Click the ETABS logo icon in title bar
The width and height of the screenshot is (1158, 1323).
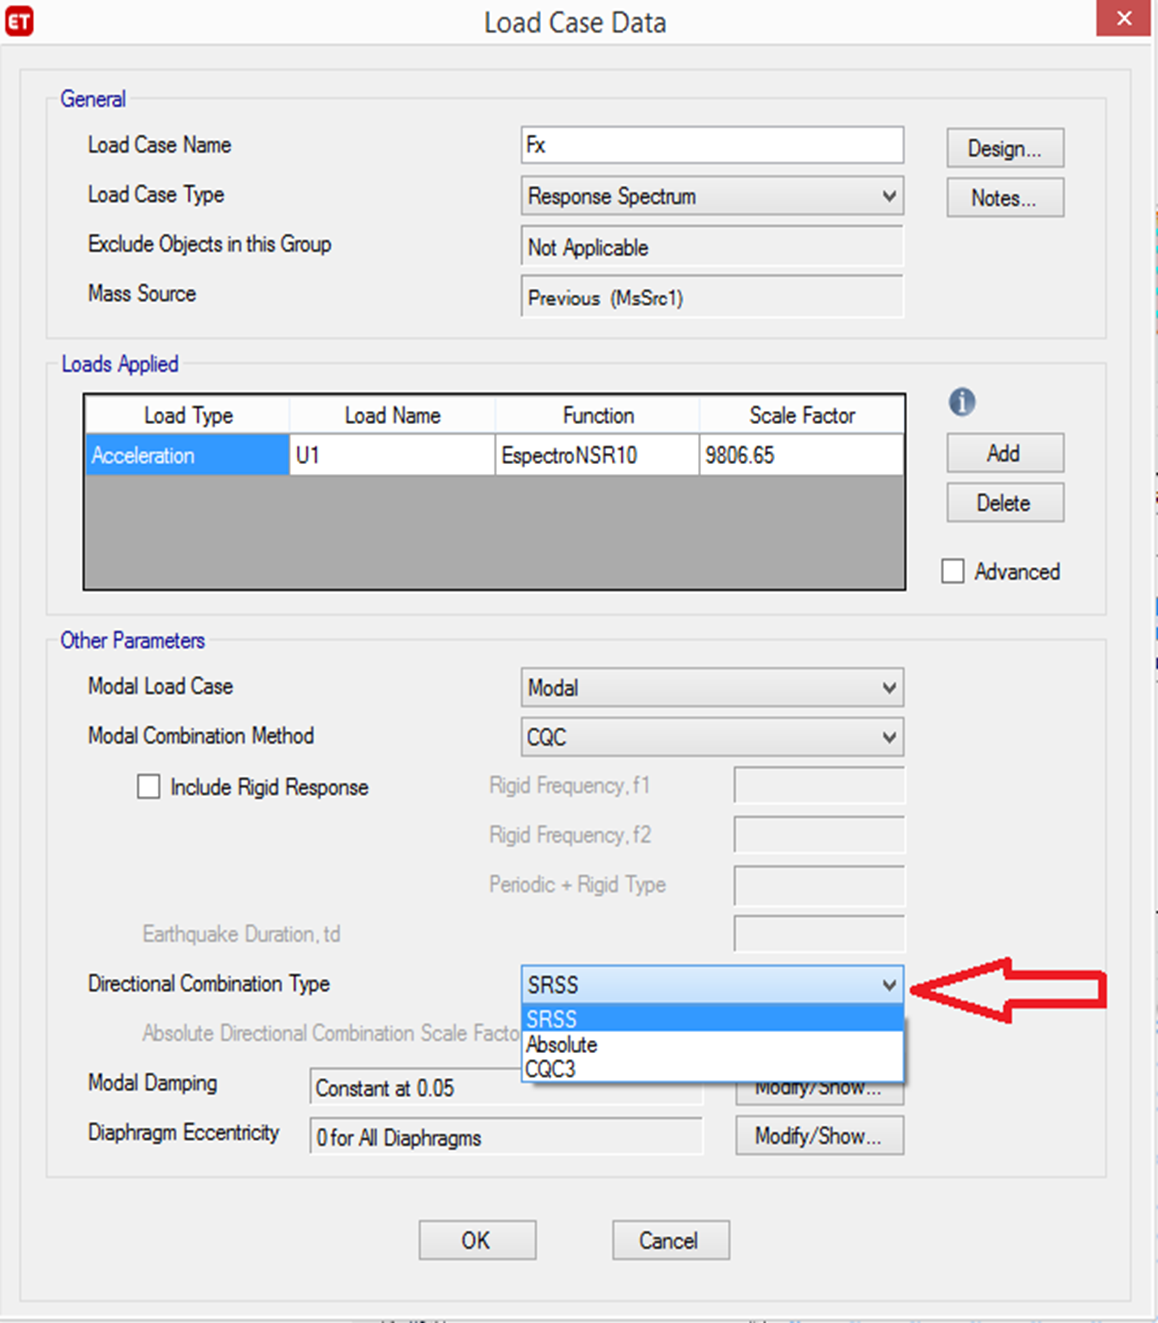(x=19, y=21)
